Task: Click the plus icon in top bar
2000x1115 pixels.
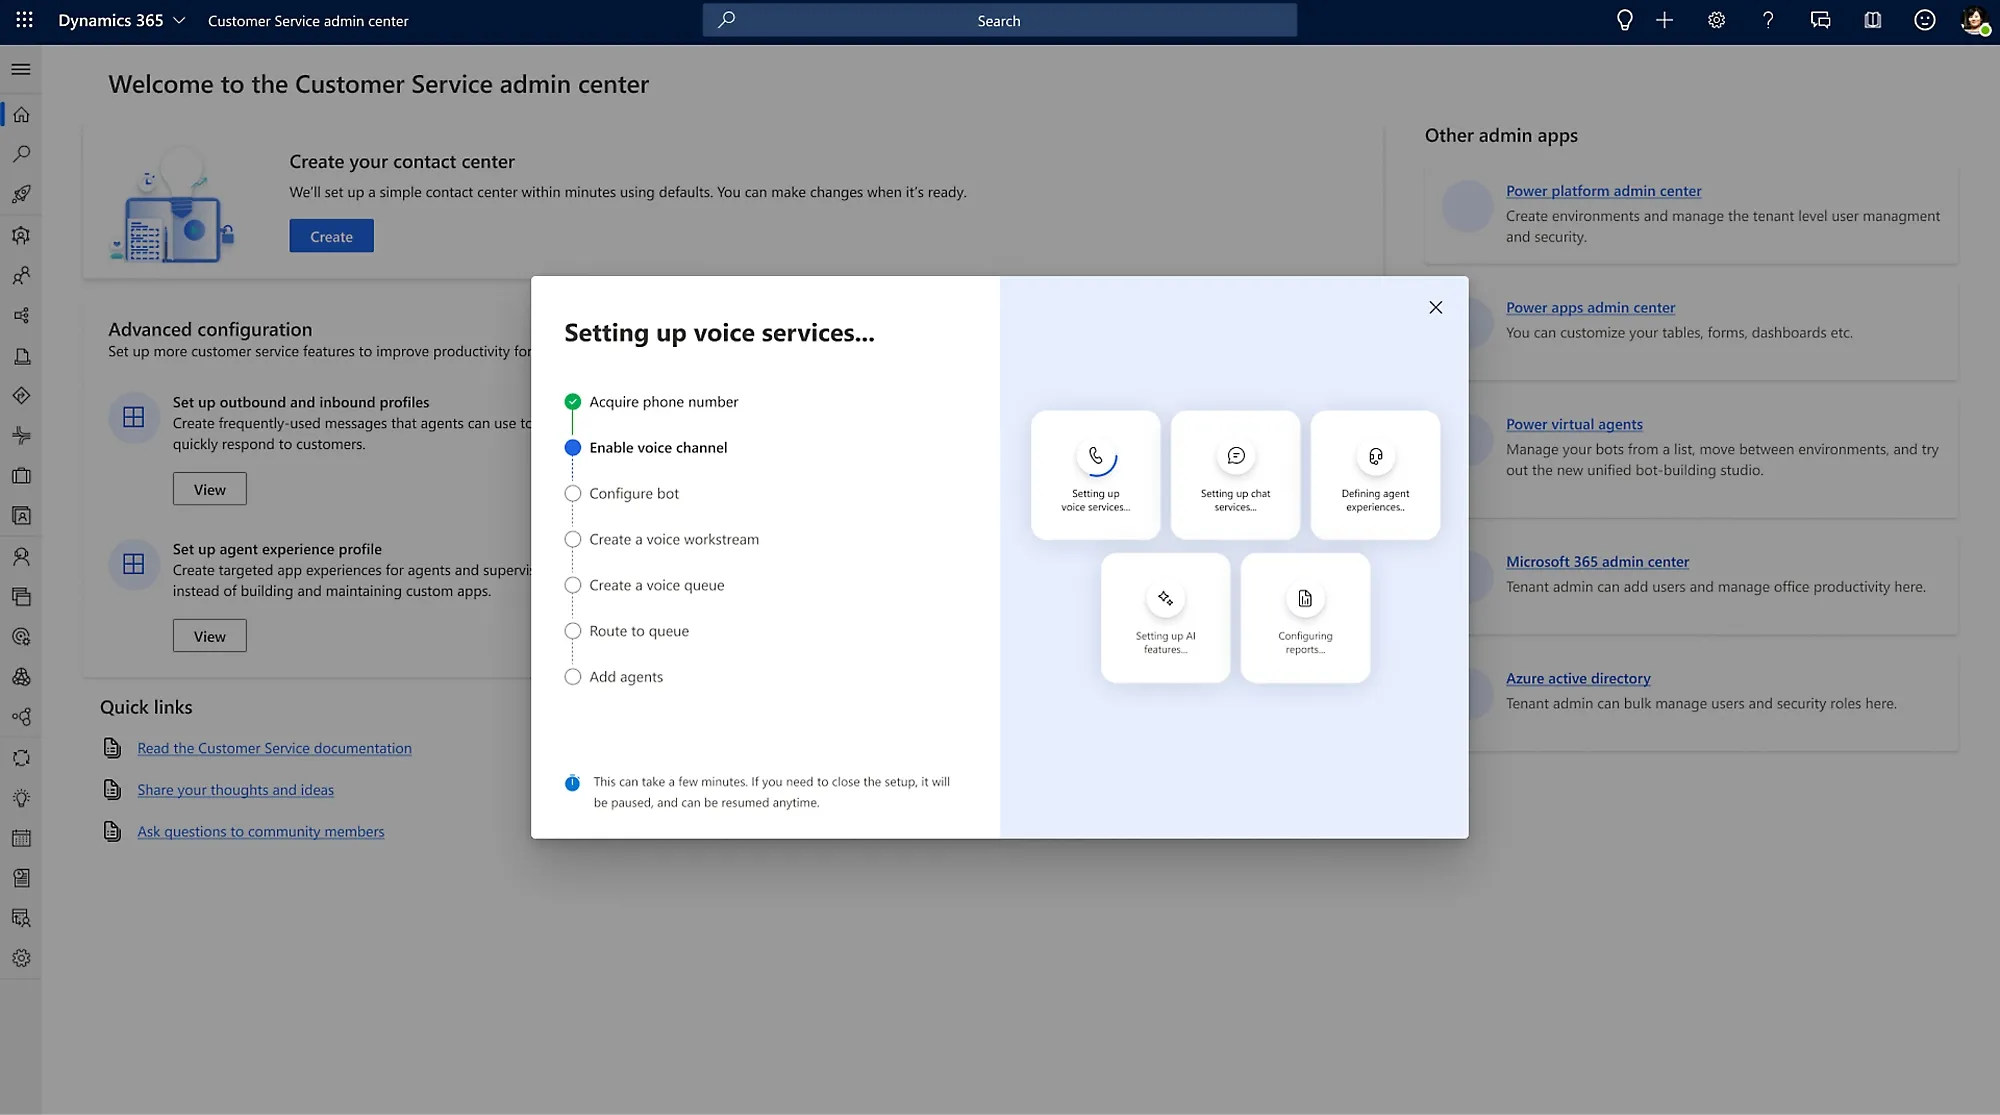Action: 1664,20
